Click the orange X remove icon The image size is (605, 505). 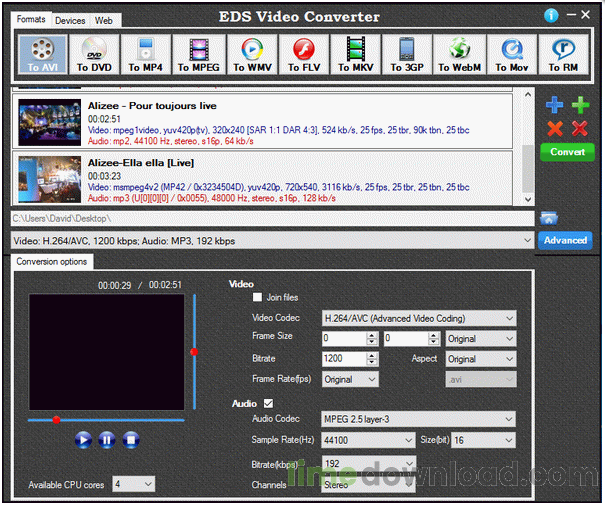coord(555,128)
